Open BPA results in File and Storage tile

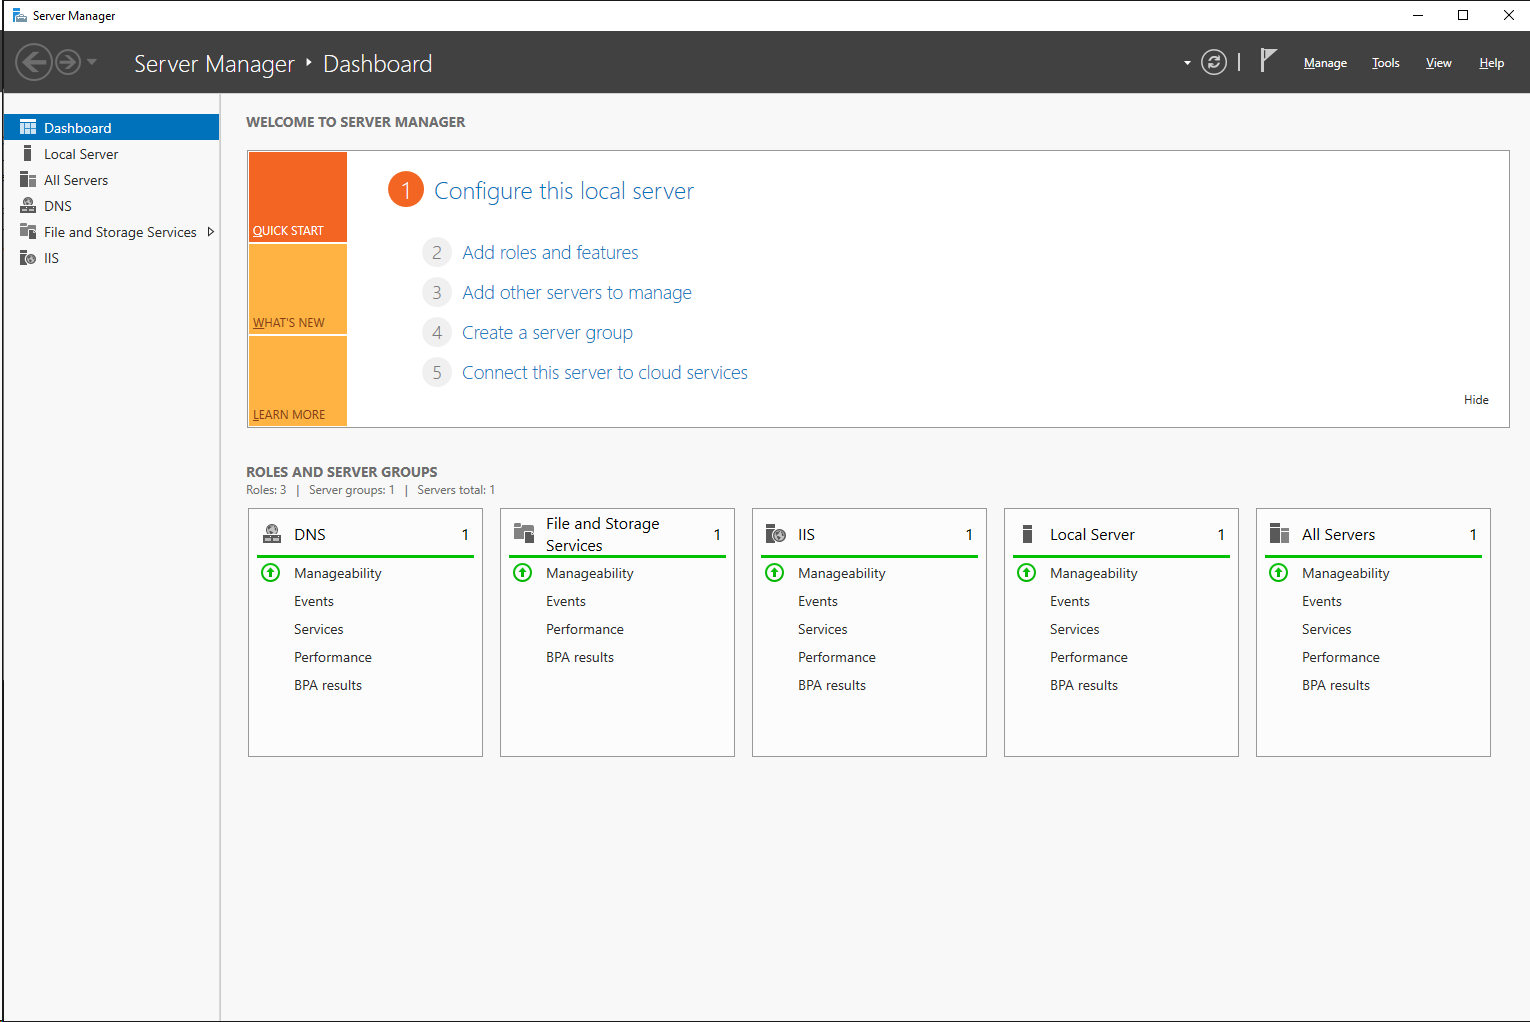[x=580, y=657]
